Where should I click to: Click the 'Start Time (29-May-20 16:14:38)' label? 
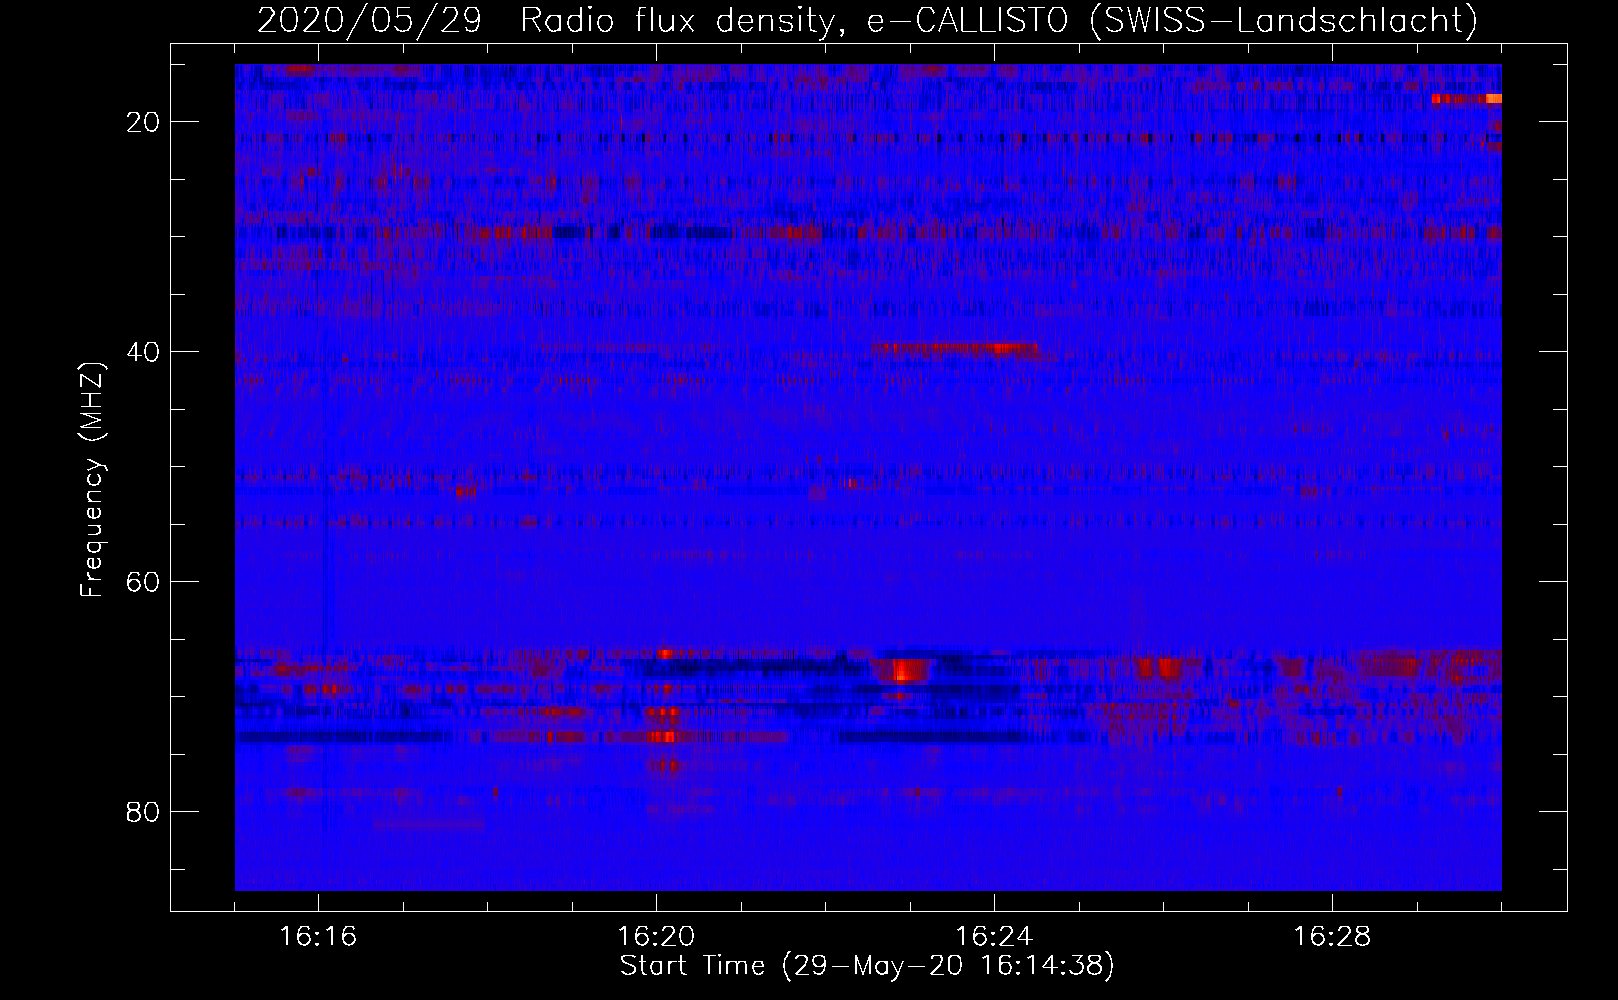click(867, 966)
